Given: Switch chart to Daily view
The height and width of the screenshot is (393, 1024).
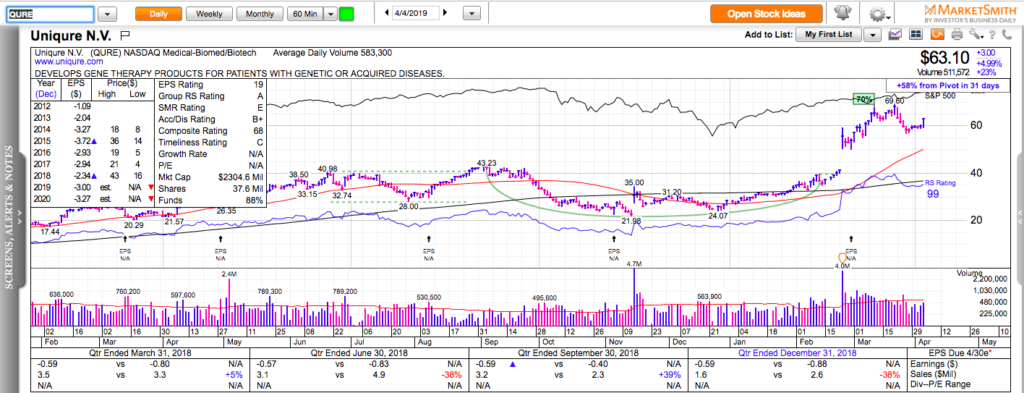Looking at the screenshot, I should click(158, 14).
